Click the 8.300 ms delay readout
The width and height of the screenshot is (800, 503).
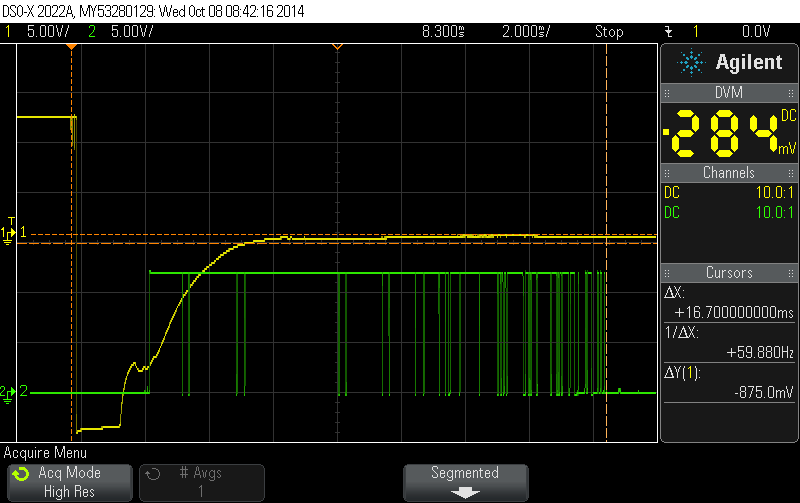pos(443,32)
